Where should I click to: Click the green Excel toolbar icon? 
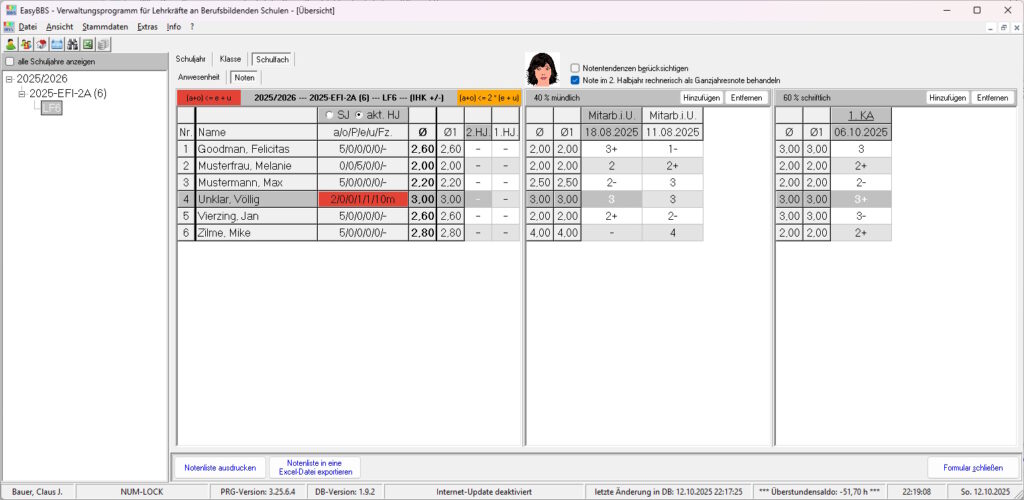click(x=88, y=44)
